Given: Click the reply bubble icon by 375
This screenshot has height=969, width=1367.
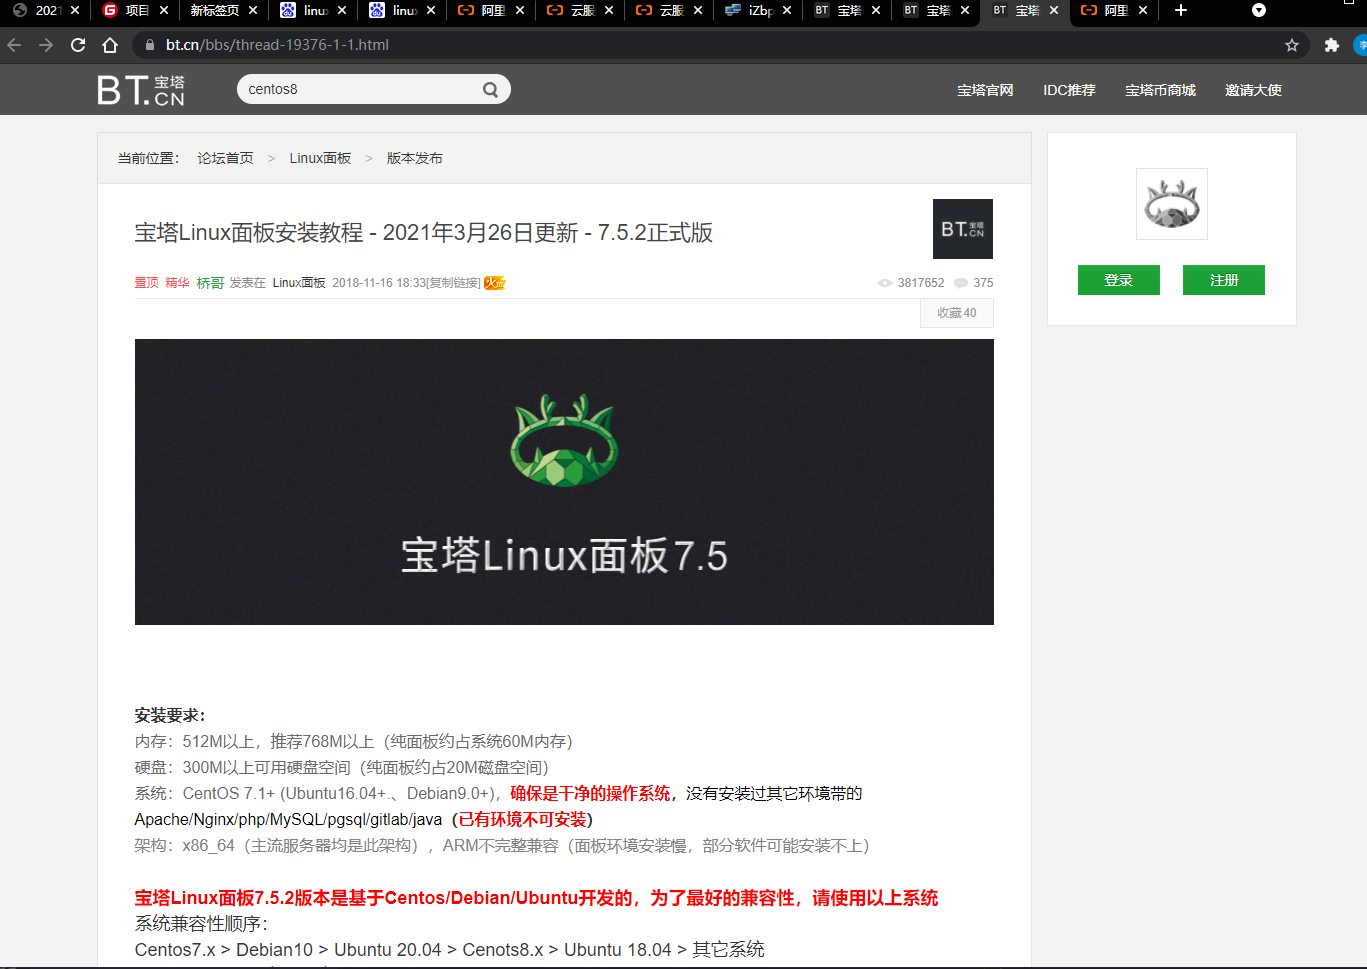Looking at the screenshot, I should click(961, 283).
